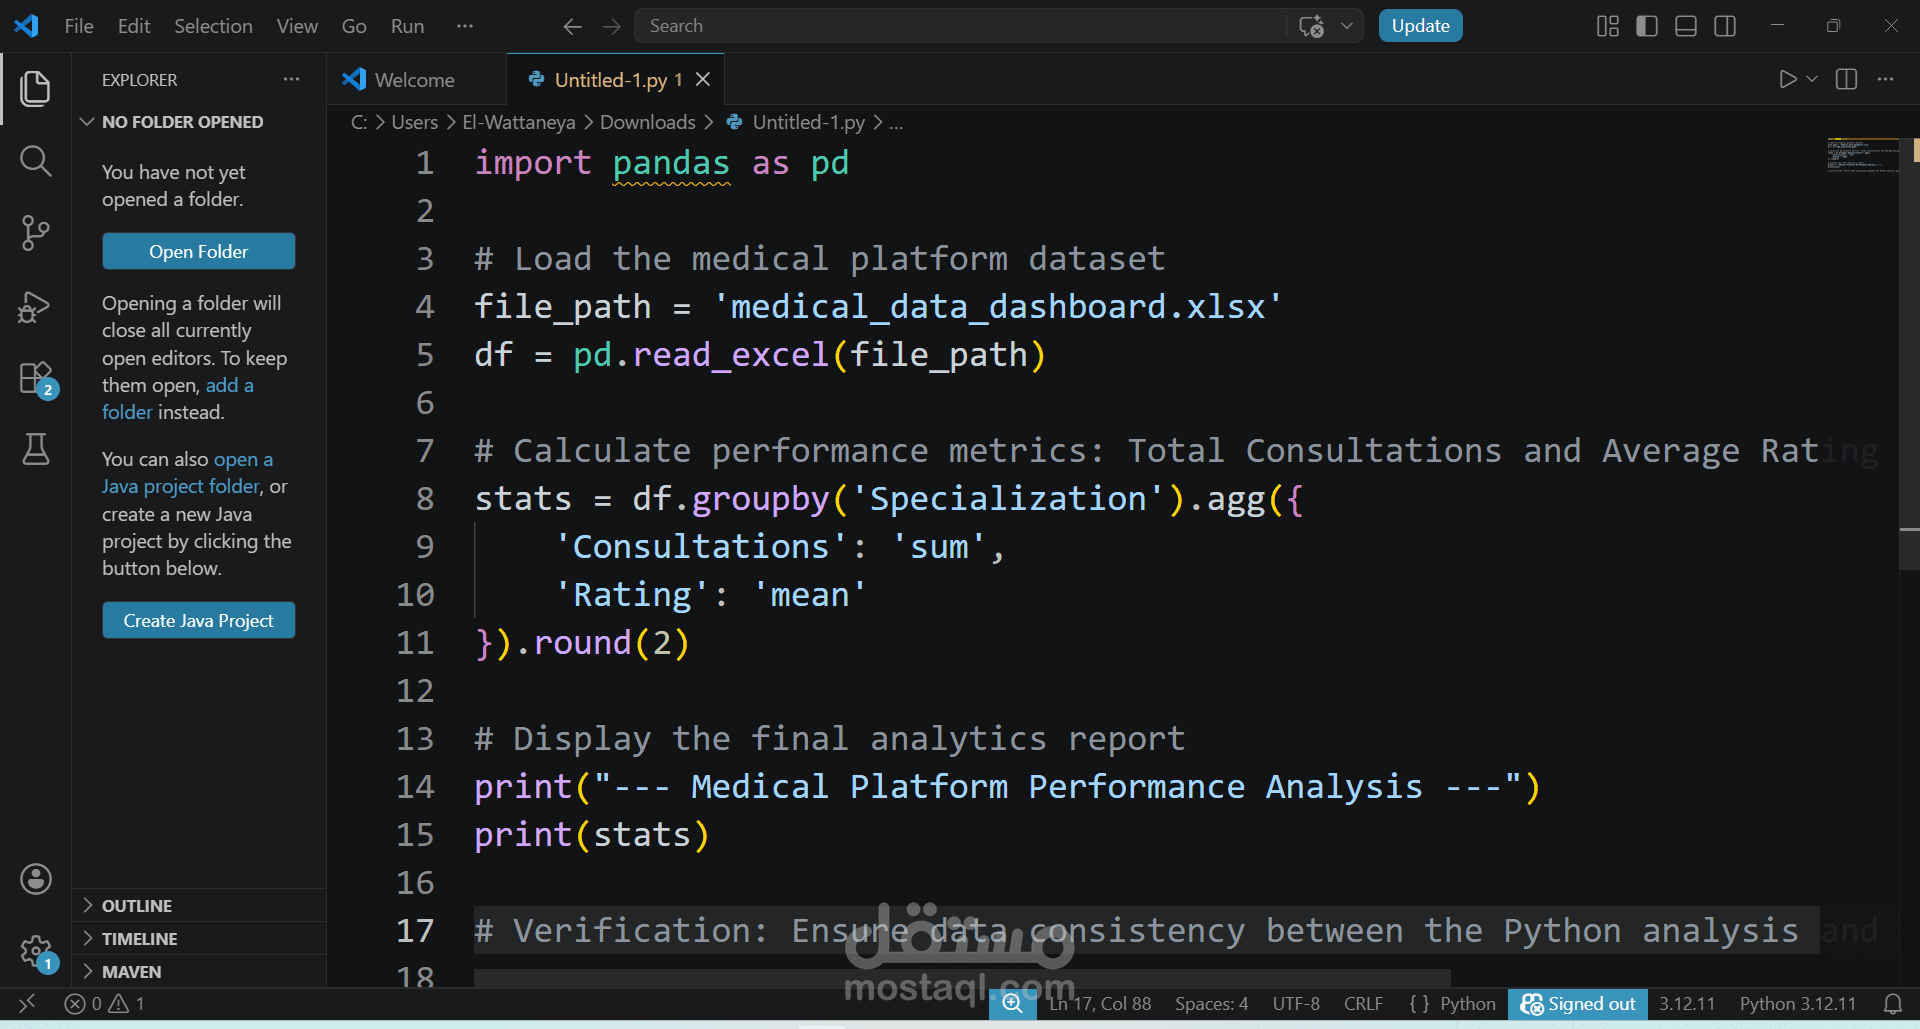Open the Run menu
Viewport: 1920px width, 1029px height.
click(x=407, y=26)
